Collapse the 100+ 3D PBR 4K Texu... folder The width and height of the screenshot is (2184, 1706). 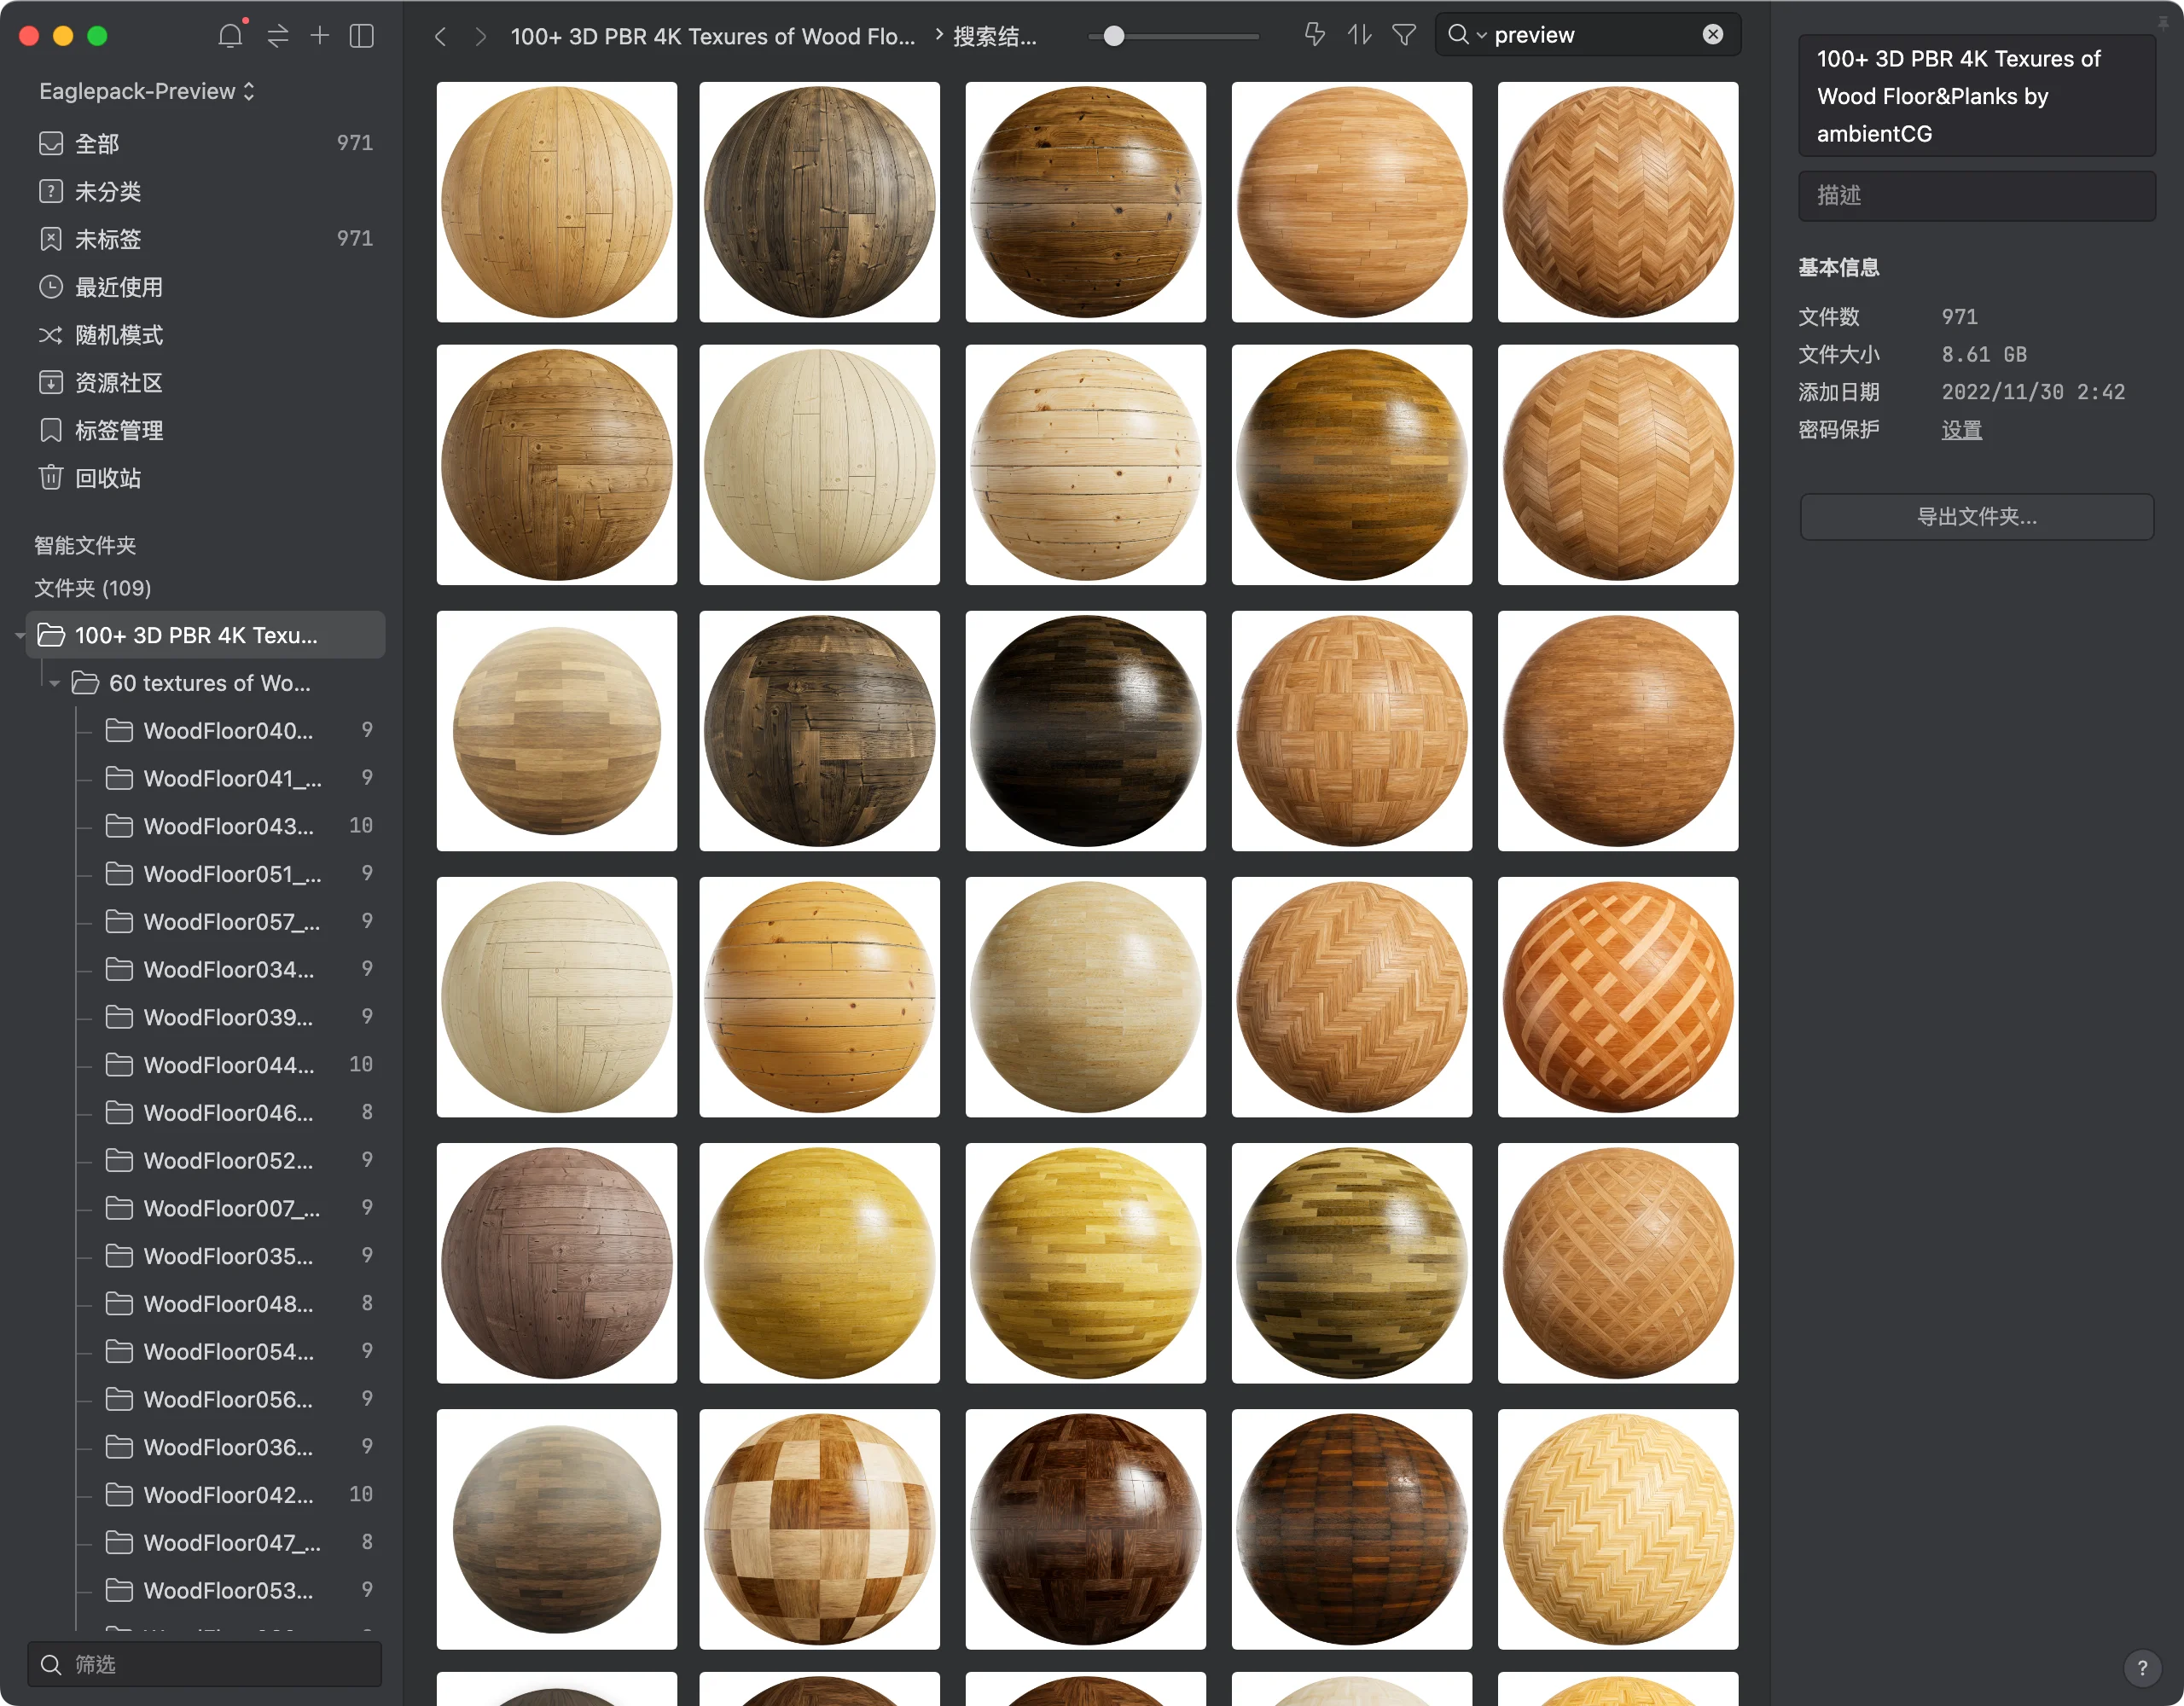(19, 635)
